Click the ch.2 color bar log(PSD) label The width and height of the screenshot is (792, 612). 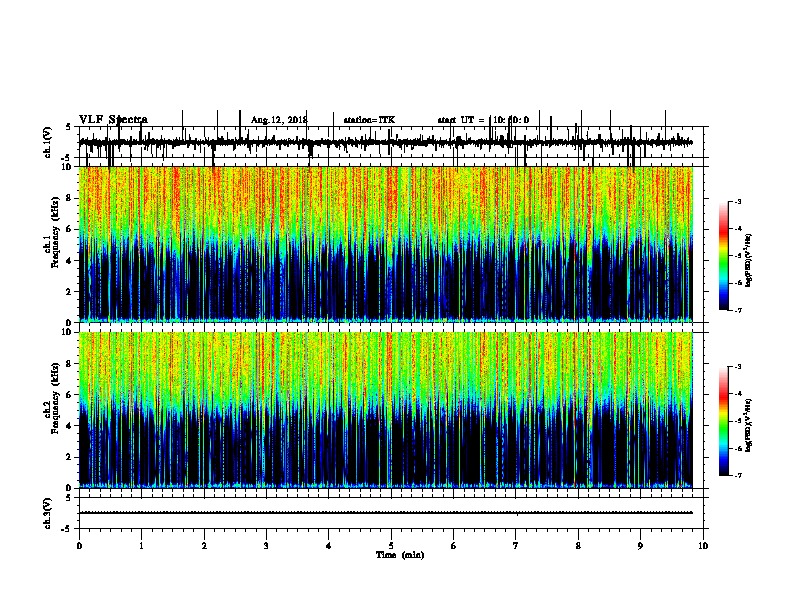[x=749, y=425]
